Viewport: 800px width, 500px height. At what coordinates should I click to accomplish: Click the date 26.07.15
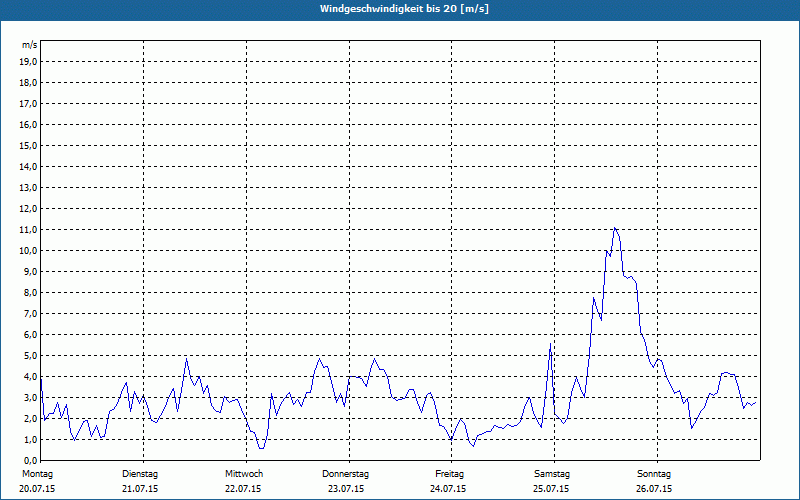tap(654, 489)
